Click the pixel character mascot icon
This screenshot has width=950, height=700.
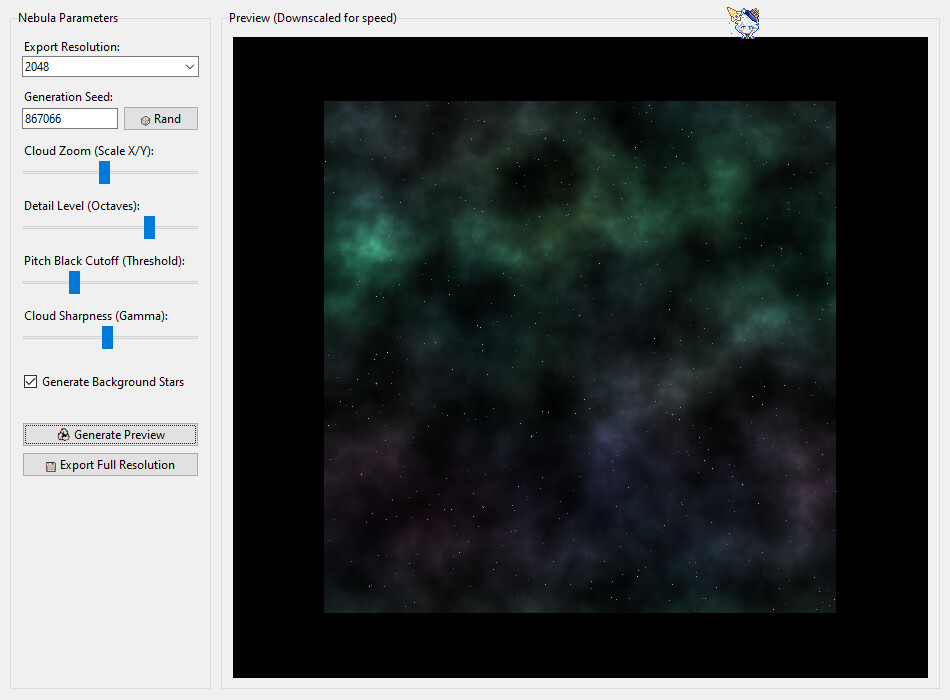[x=743, y=22]
